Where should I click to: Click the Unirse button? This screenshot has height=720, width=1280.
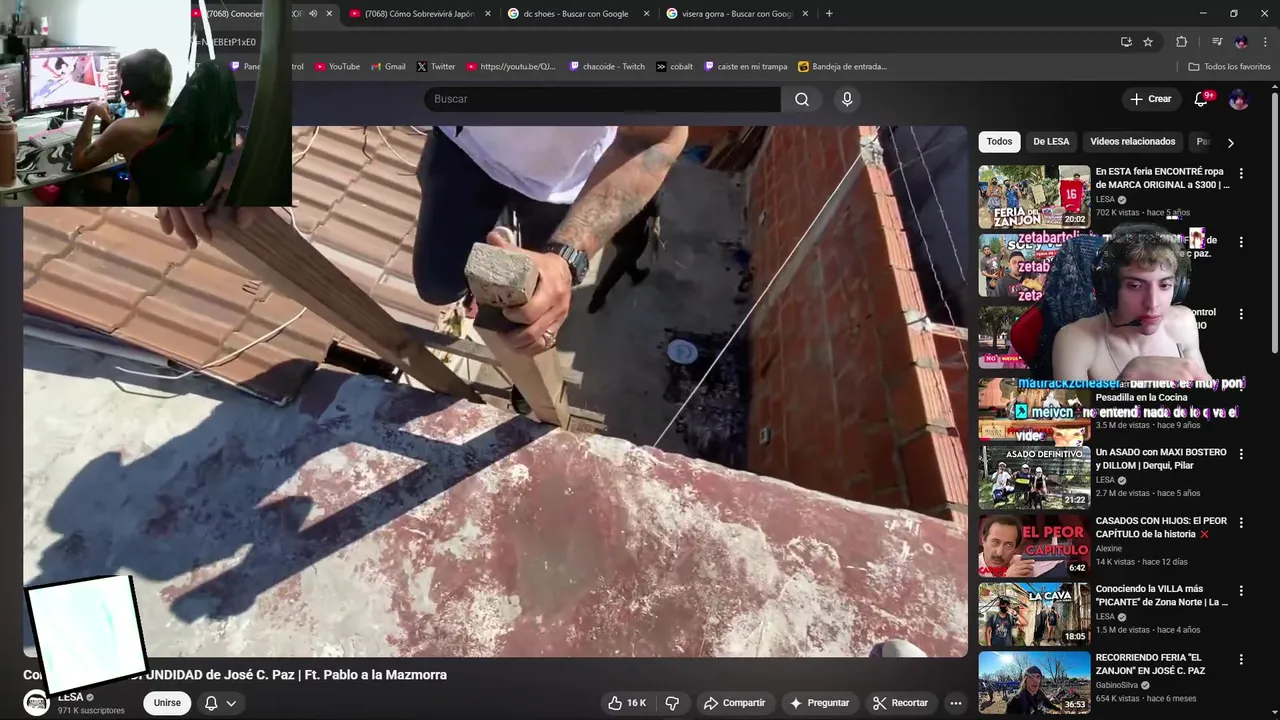click(x=167, y=703)
